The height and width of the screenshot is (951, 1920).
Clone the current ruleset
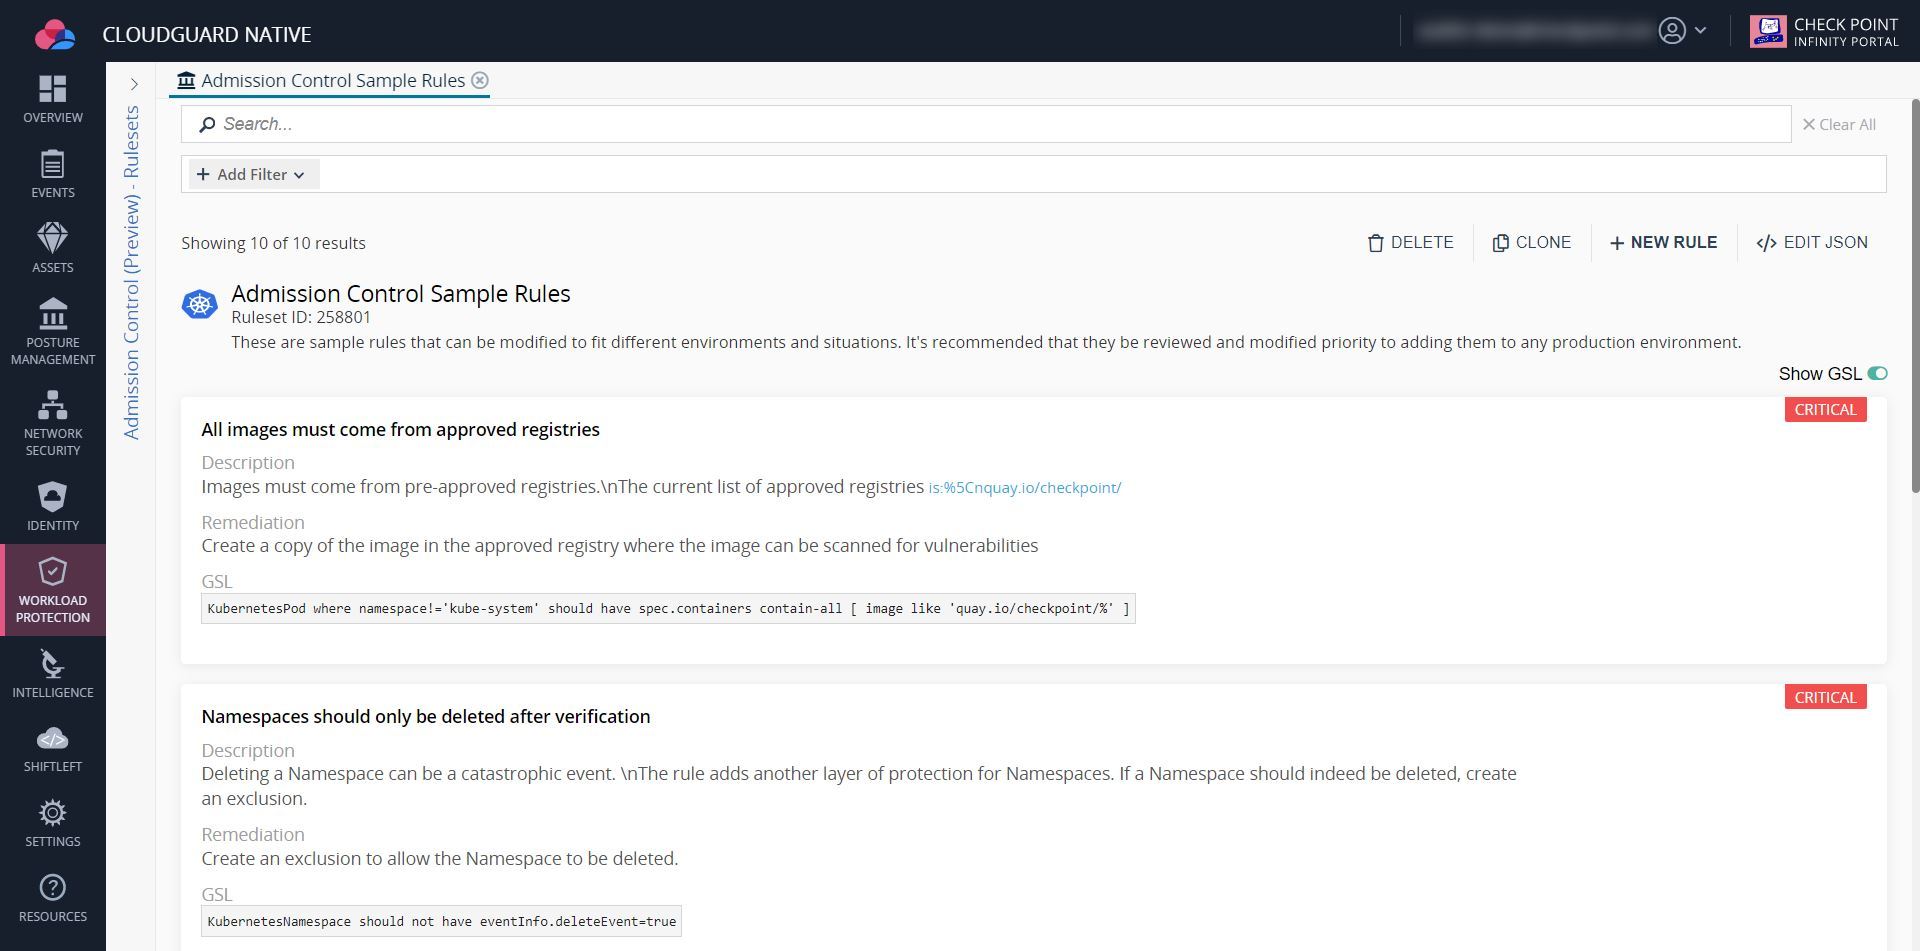1532,243
